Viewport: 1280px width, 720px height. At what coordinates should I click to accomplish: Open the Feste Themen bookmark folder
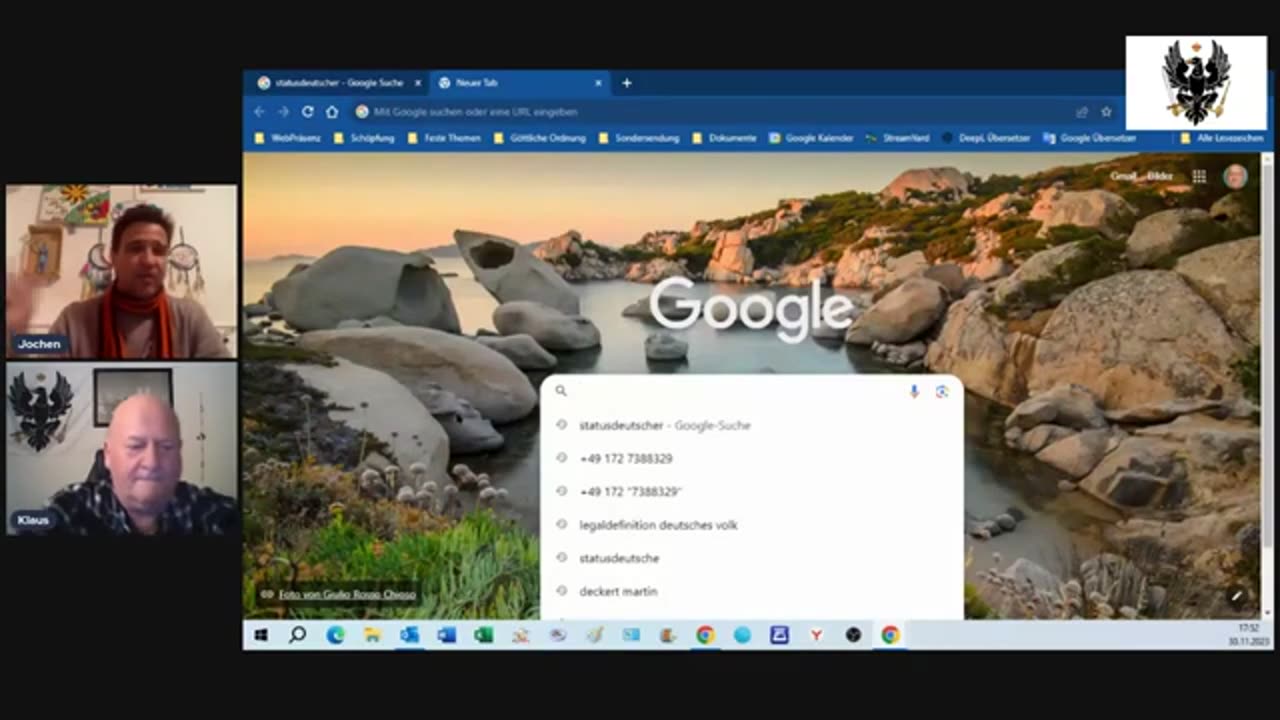[444, 138]
